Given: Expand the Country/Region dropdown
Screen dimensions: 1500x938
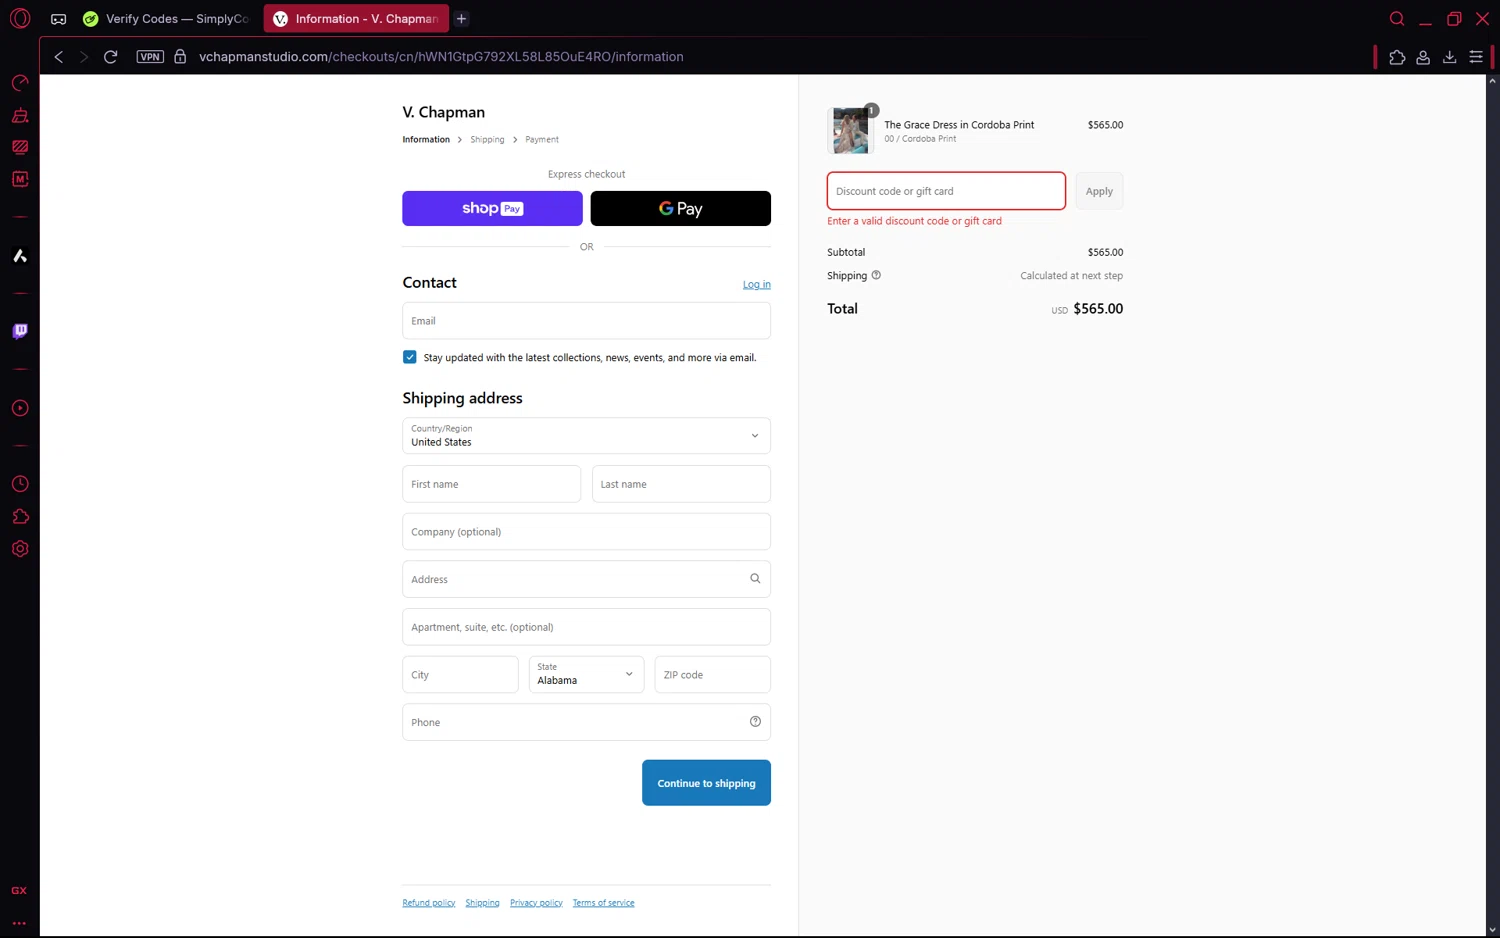Looking at the screenshot, I should coord(586,436).
